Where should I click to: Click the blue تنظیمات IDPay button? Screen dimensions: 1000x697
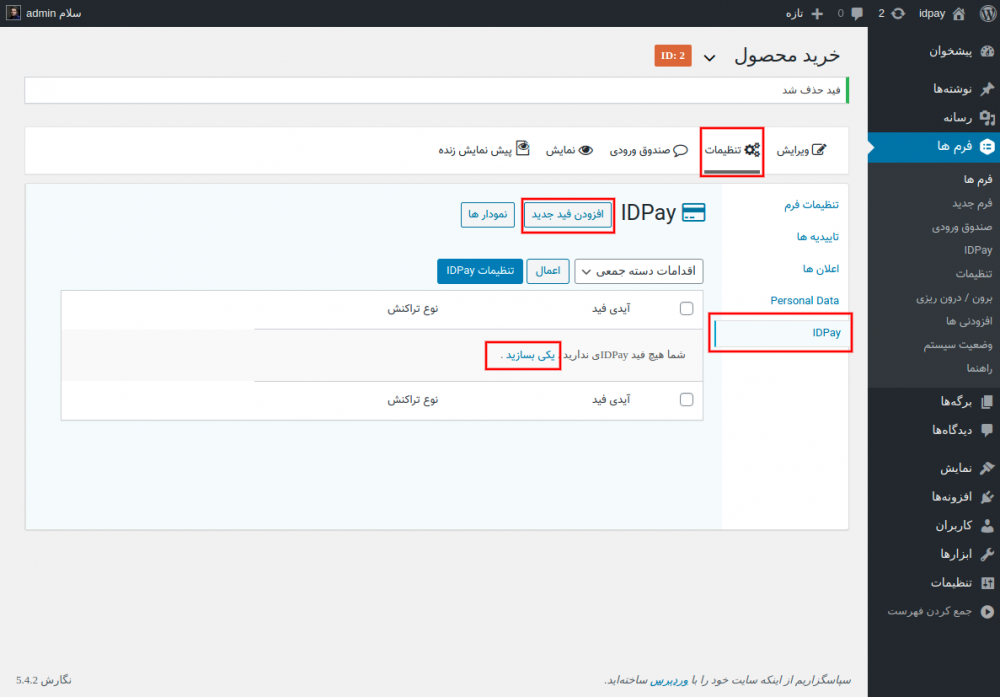[x=480, y=271]
